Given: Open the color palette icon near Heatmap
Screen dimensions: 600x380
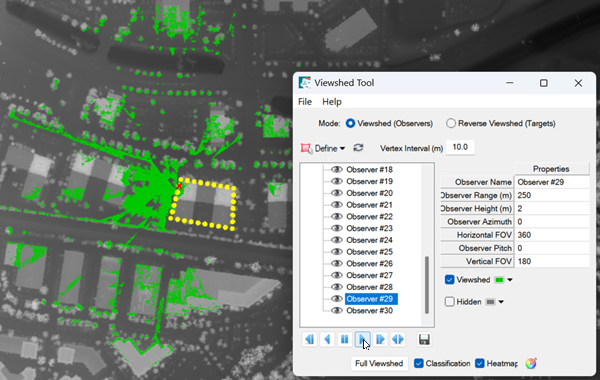Looking at the screenshot, I should (x=531, y=363).
